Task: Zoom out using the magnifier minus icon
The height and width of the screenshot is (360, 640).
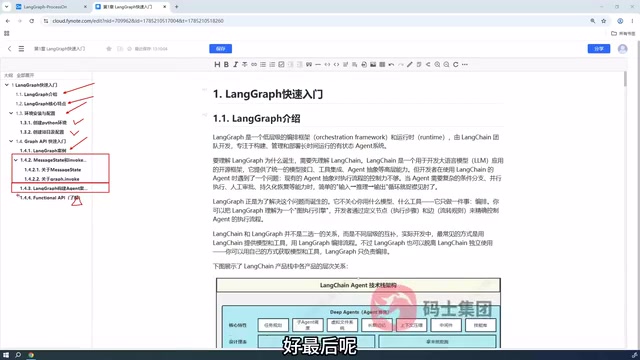Action: pyautogui.click(x=447, y=64)
